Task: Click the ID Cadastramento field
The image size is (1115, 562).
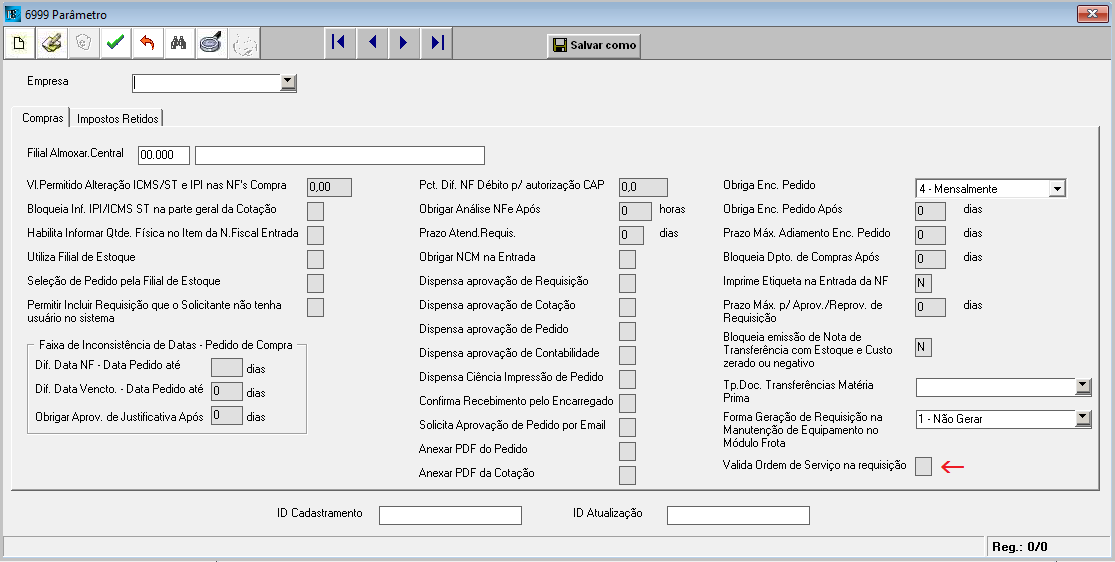Action: pyautogui.click(x=450, y=515)
